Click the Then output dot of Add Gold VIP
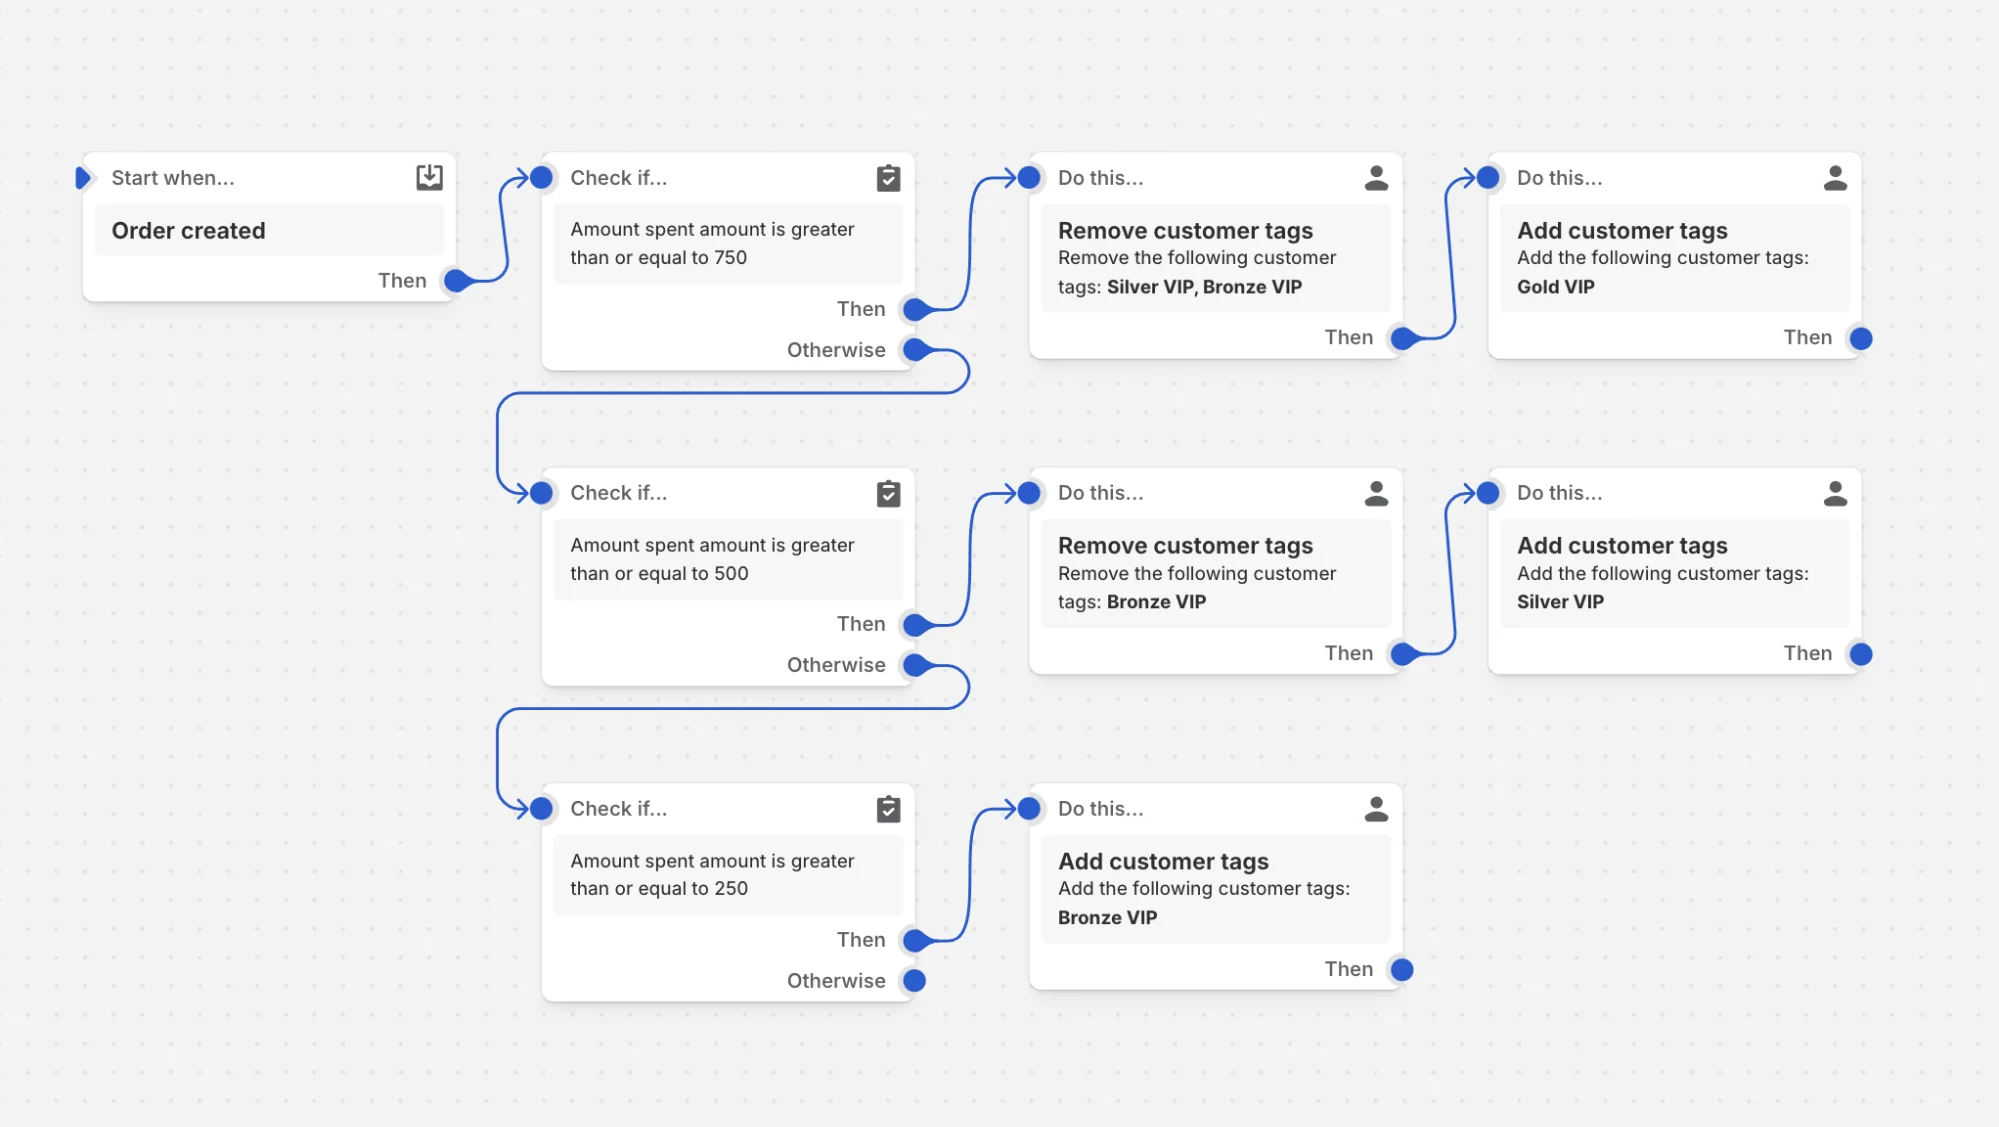Viewport: 1999px width, 1127px height. pos(1860,338)
